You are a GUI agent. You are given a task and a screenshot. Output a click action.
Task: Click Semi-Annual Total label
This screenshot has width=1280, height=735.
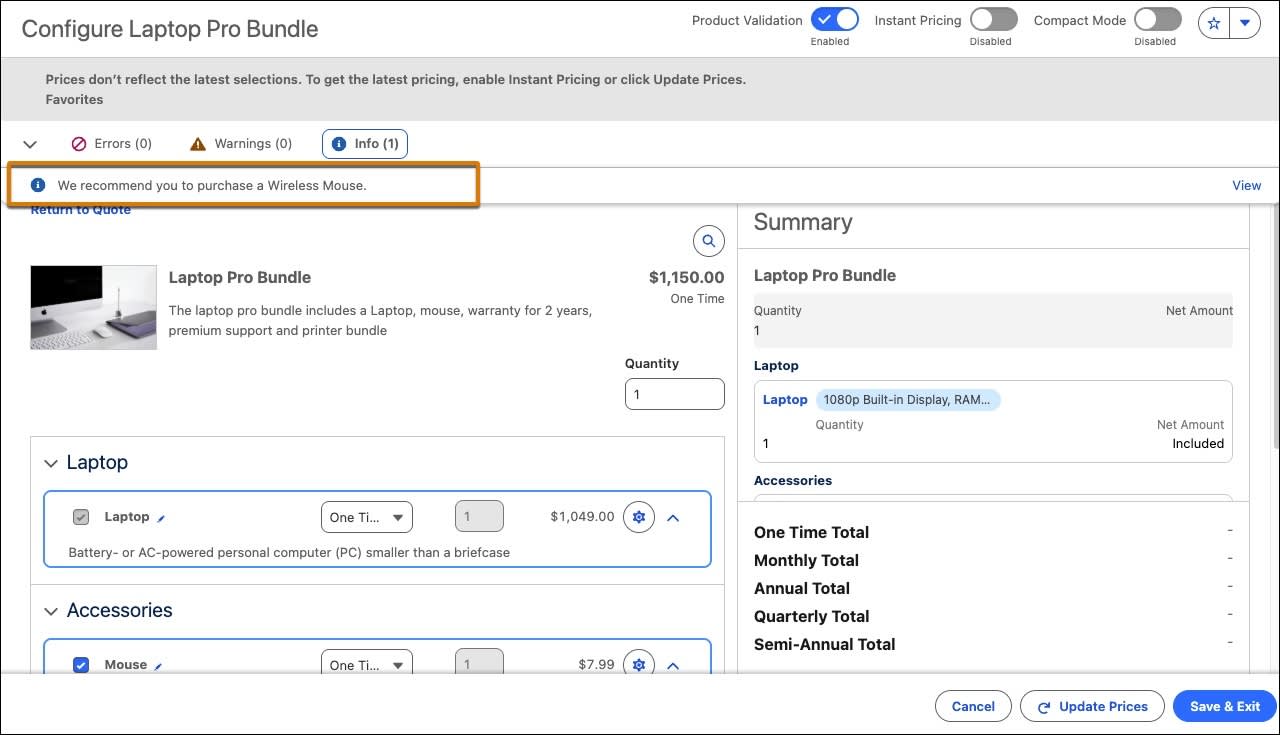coord(824,644)
